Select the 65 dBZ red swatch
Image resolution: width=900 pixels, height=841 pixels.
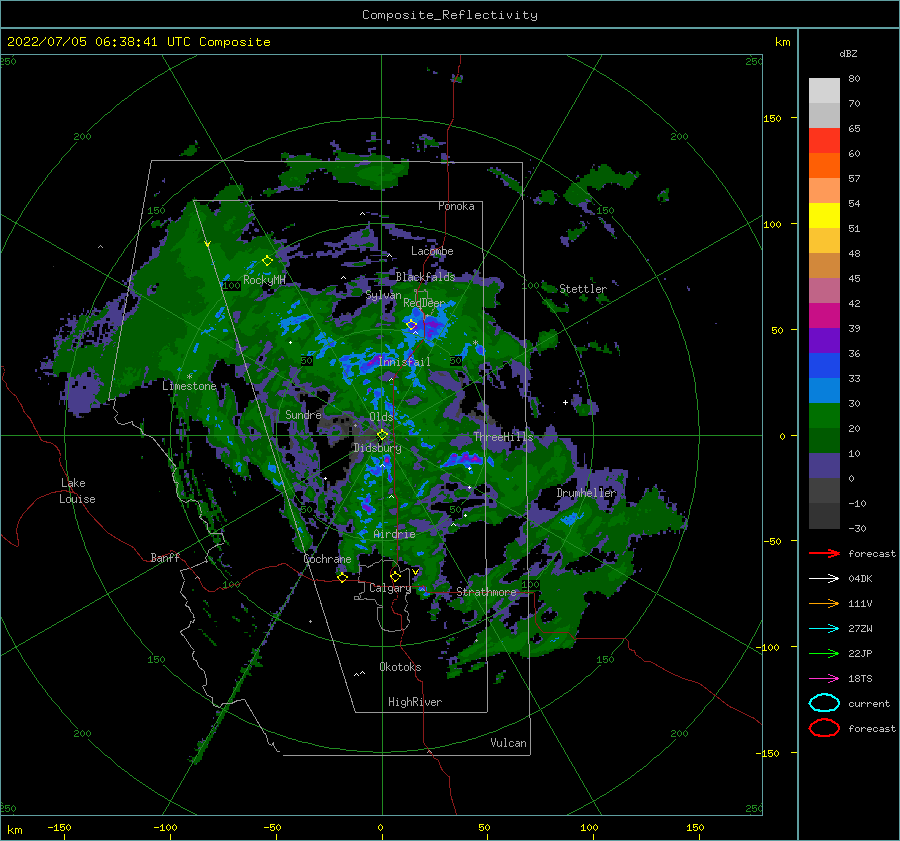click(824, 140)
